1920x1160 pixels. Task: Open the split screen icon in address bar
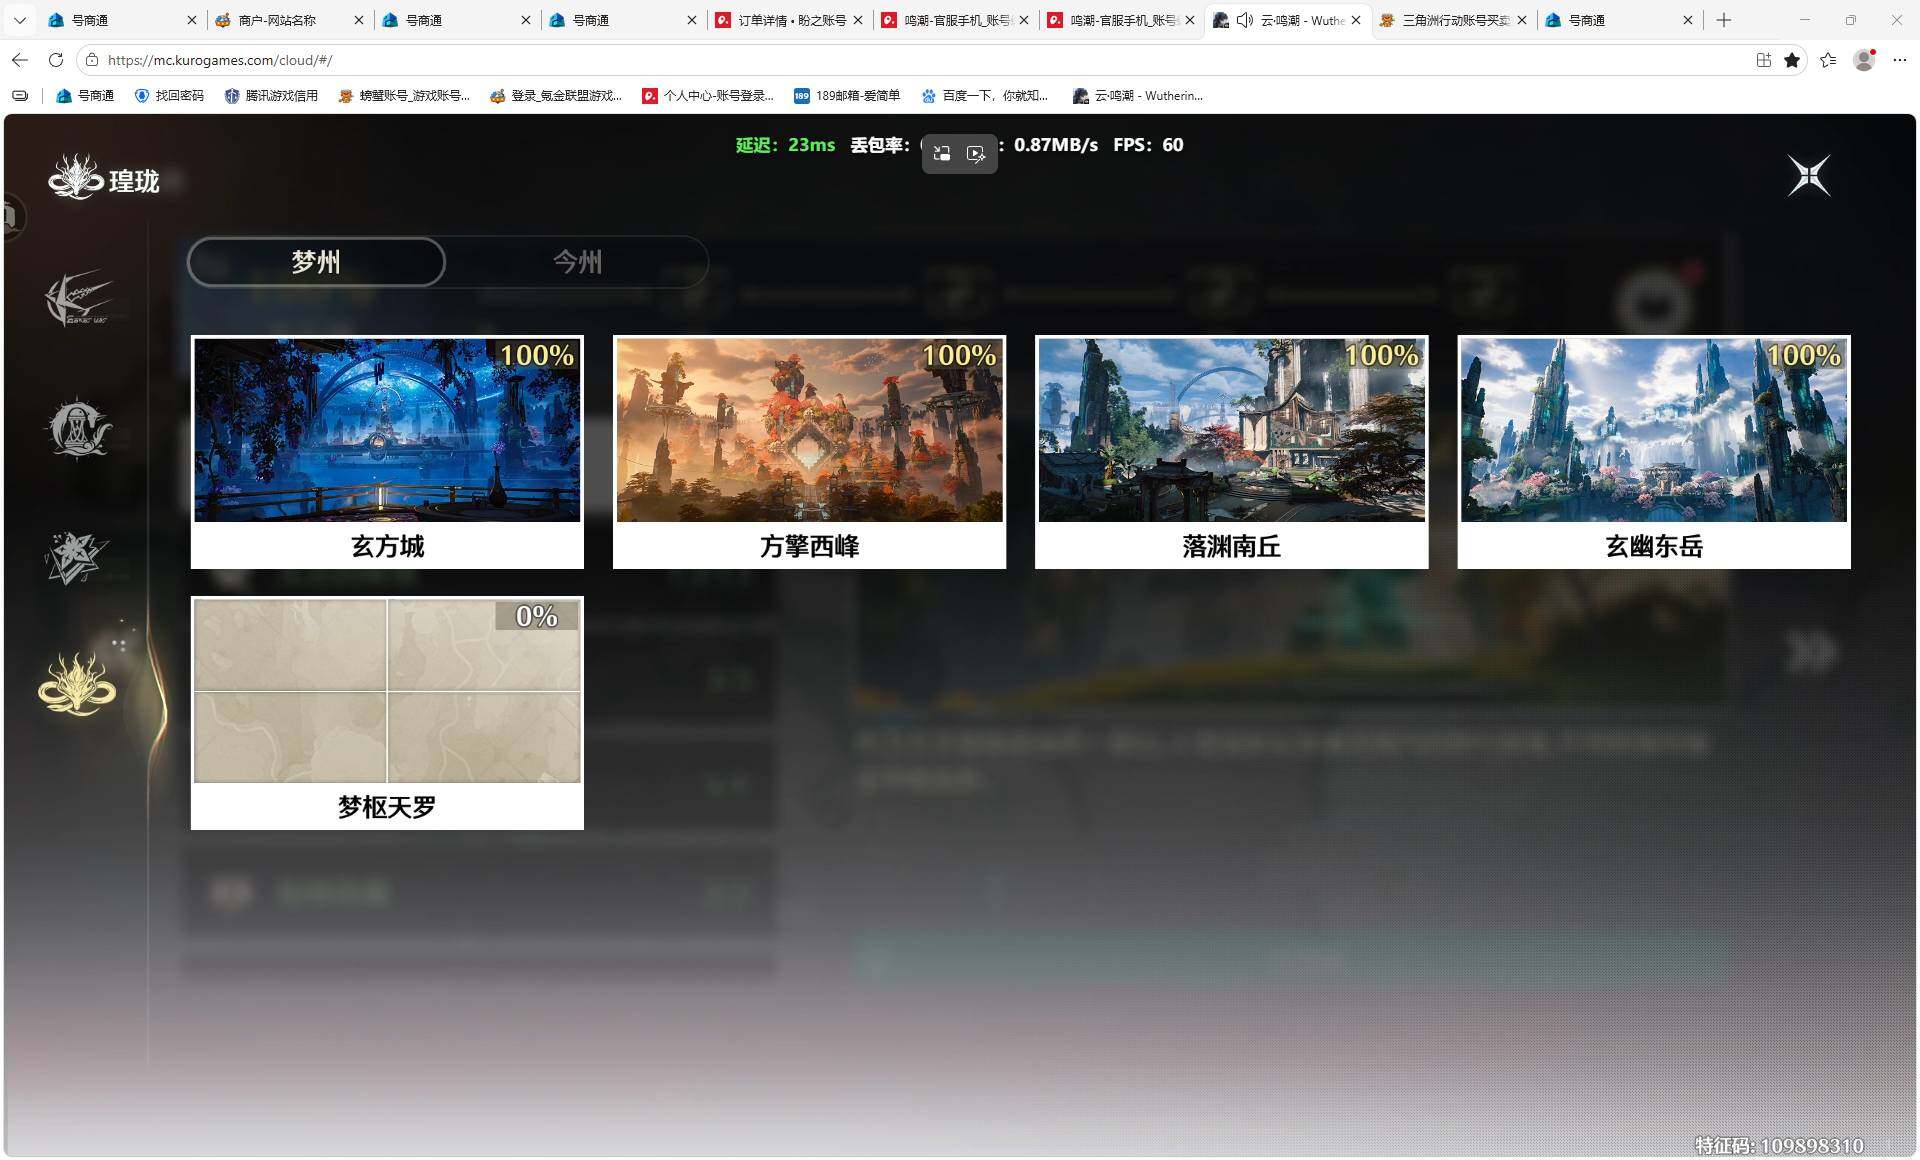coord(1764,60)
